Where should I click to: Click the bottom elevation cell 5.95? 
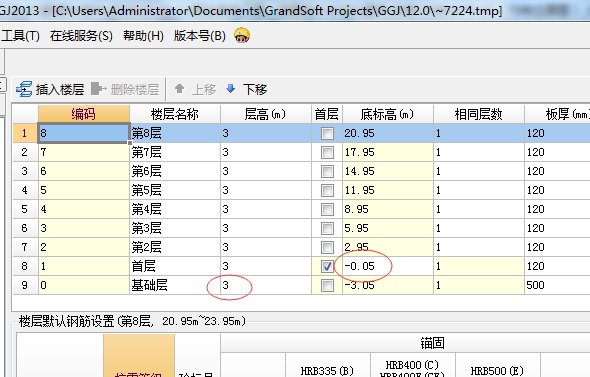(x=388, y=228)
